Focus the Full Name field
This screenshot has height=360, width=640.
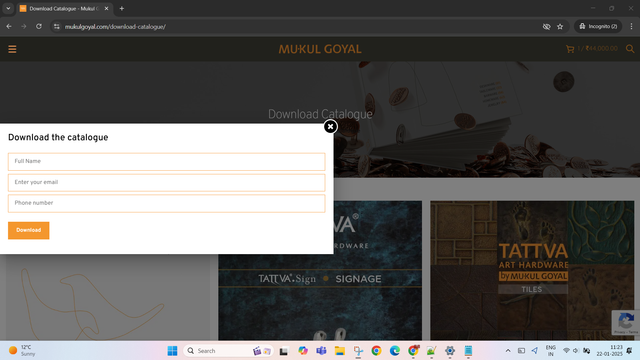point(167,162)
